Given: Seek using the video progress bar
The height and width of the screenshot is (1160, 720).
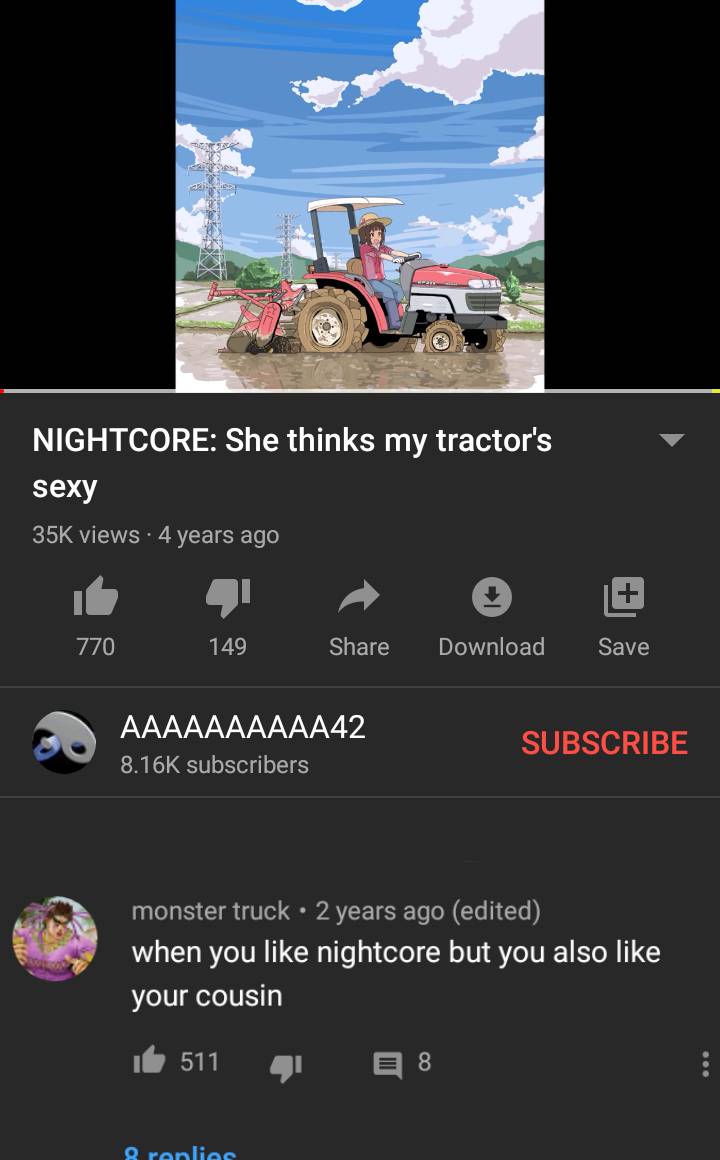Looking at the screenshot, I should (x=360, y=391).
